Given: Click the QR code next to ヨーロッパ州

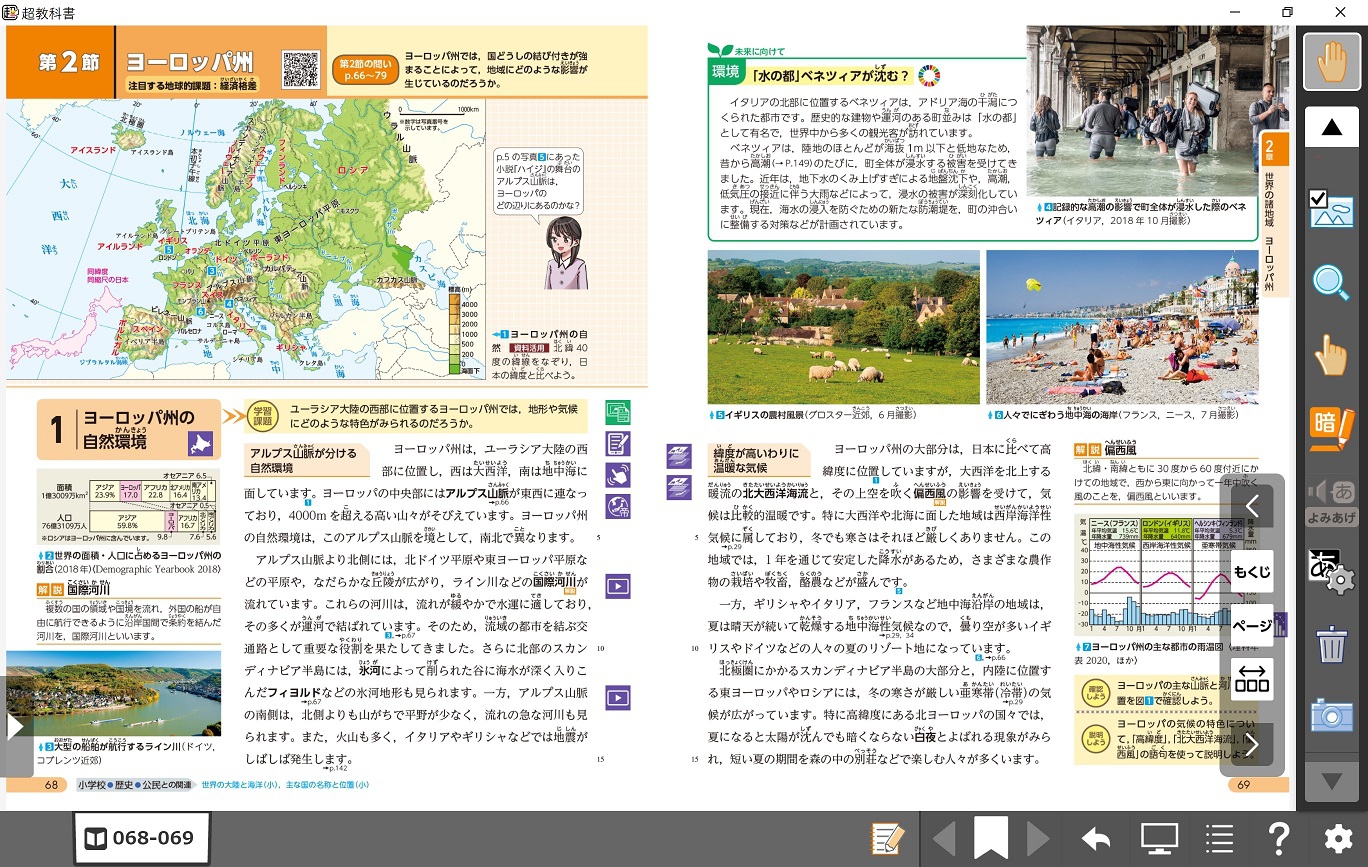Looking at the screenshot, I should (x=301, y=69).
